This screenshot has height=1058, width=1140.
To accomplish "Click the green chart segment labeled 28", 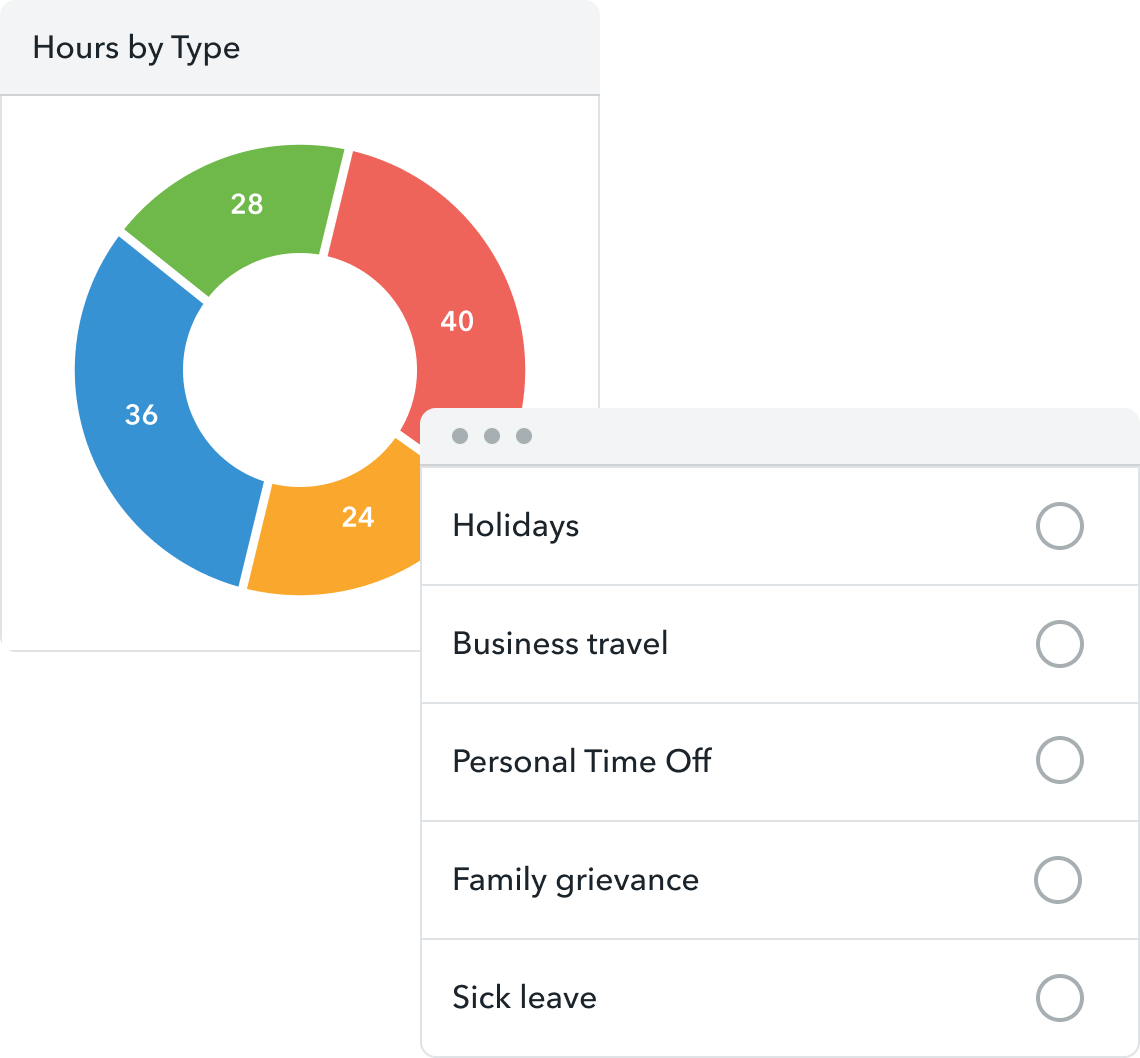I will point(247,204).
